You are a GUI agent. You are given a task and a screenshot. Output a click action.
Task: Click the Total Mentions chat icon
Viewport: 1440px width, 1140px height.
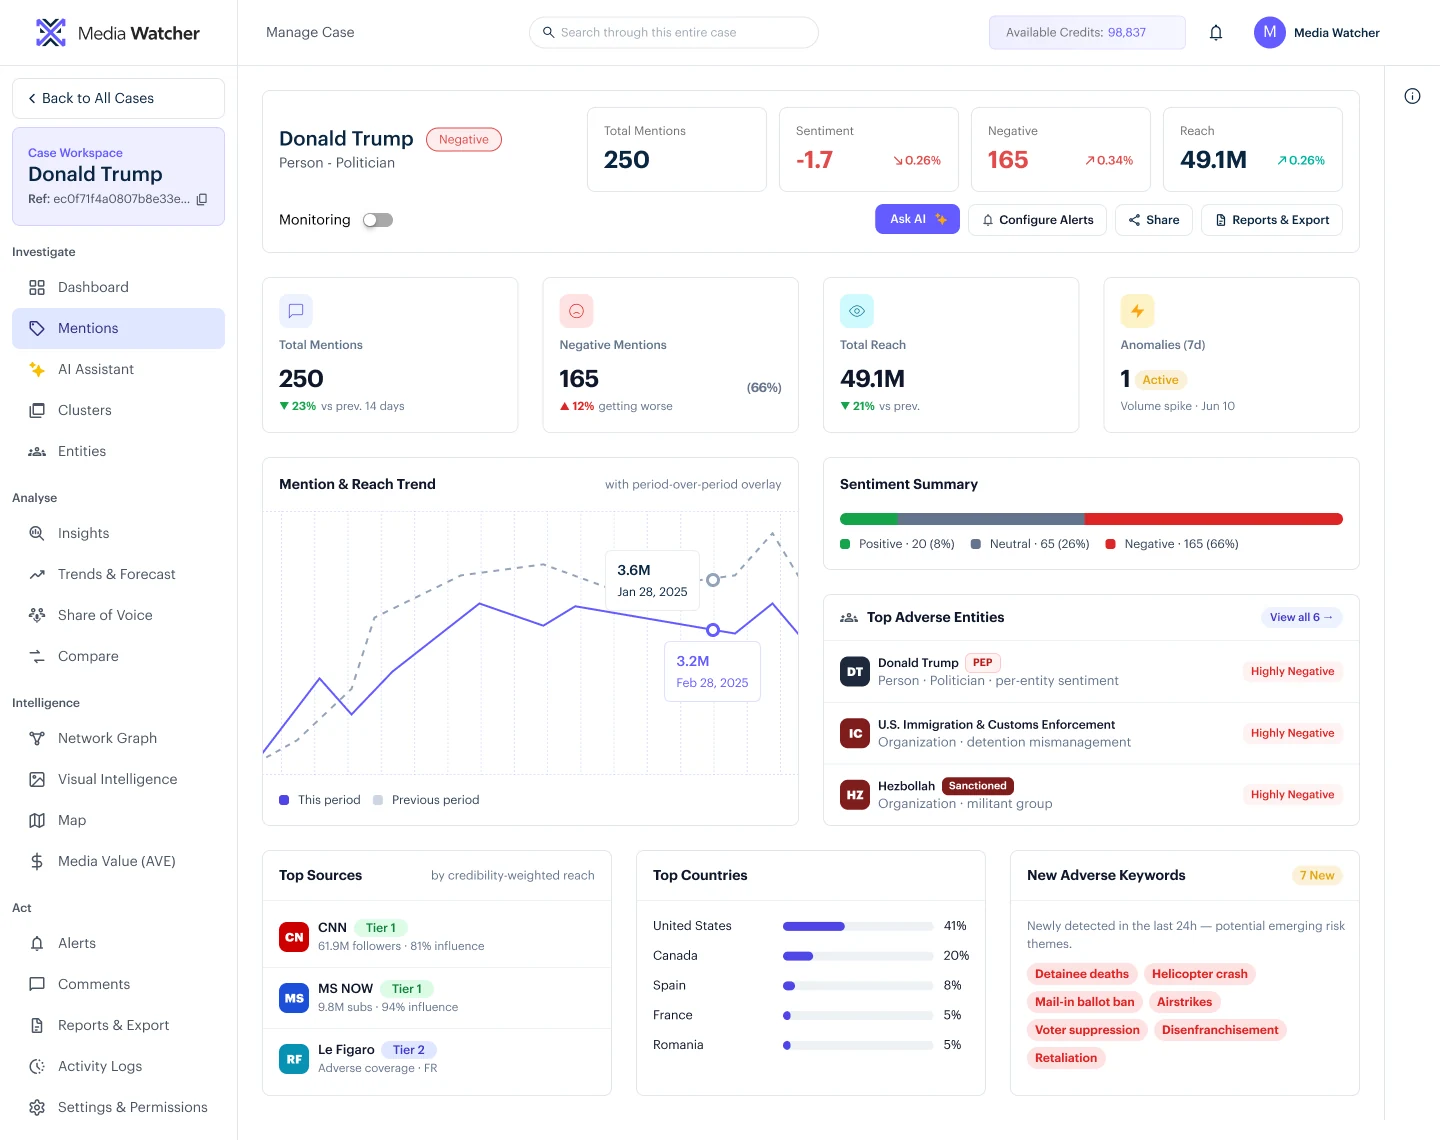coord(296,311)
